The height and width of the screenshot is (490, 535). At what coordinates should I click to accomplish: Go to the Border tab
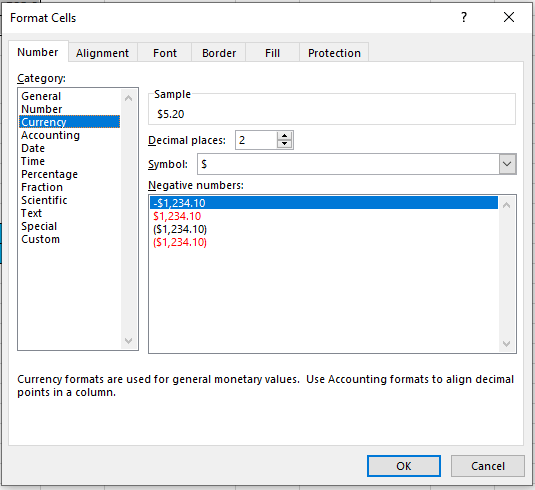coord(219,53)
